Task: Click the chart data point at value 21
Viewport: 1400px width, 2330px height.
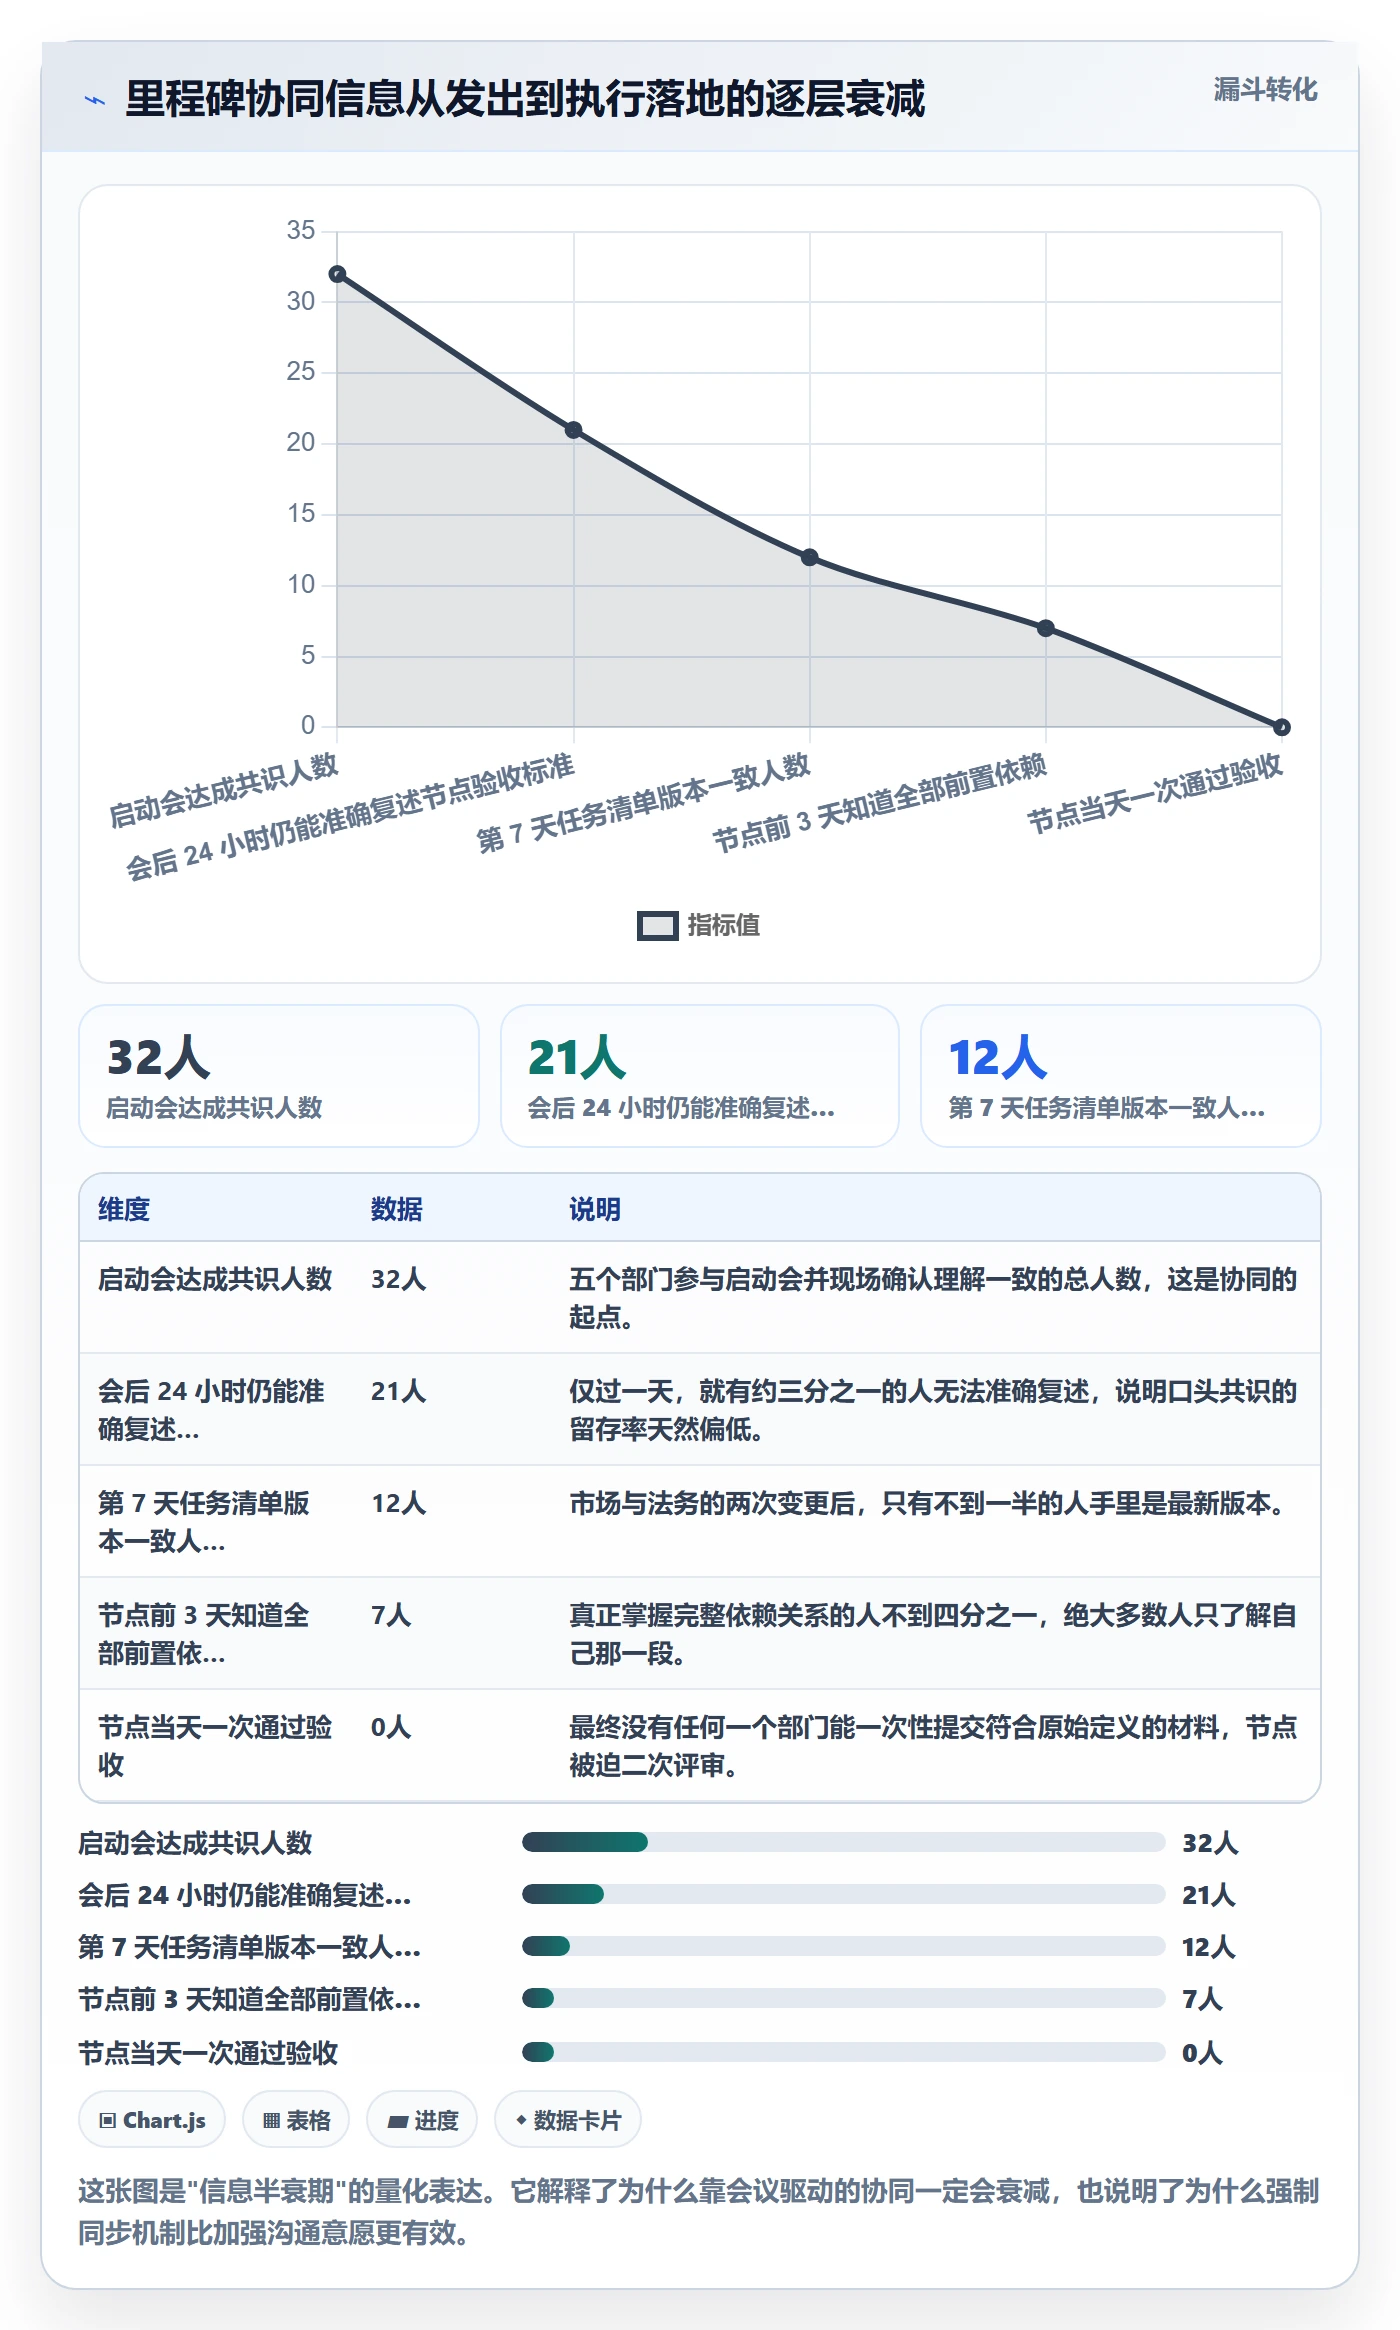Action: tap(574, 430)
